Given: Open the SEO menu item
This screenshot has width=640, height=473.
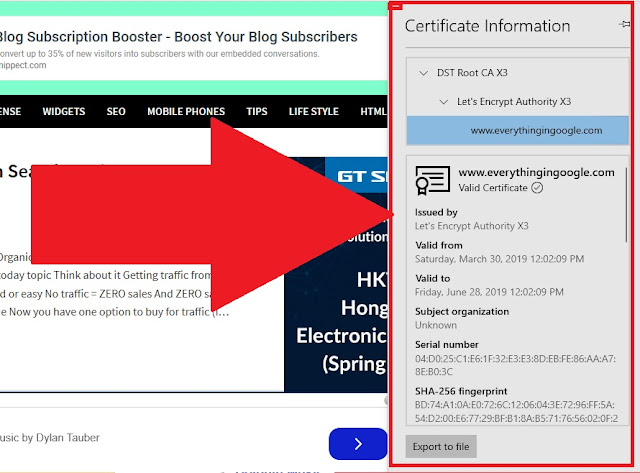Looking at the screenshot, I should coord(116,111).
